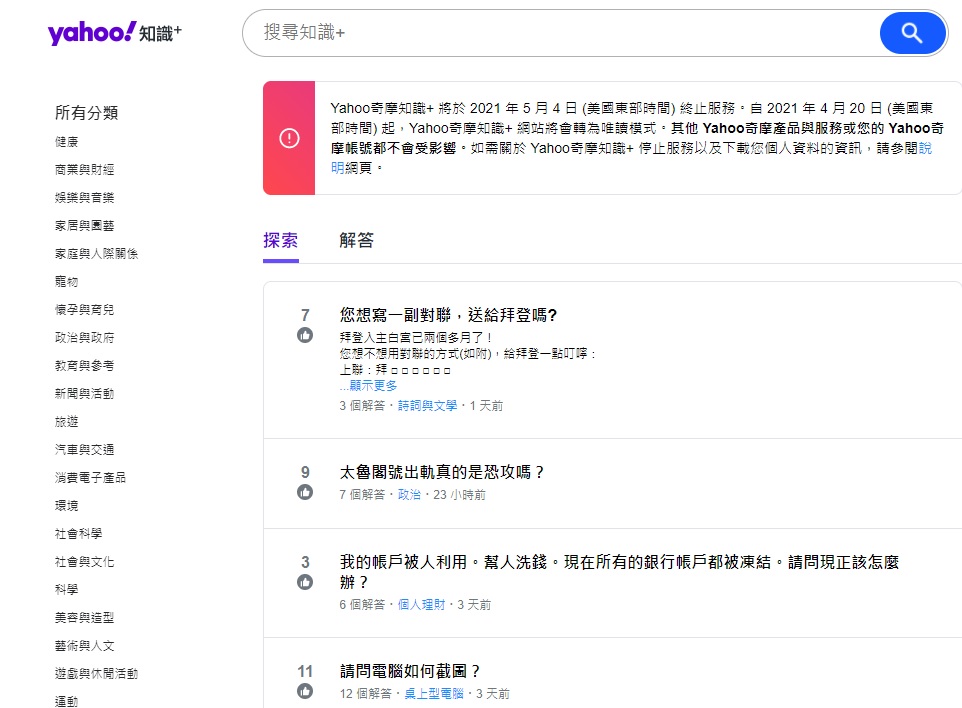Select 藝術與人文 category
This screenshot has width=962, height=708.
coord(84,645)
